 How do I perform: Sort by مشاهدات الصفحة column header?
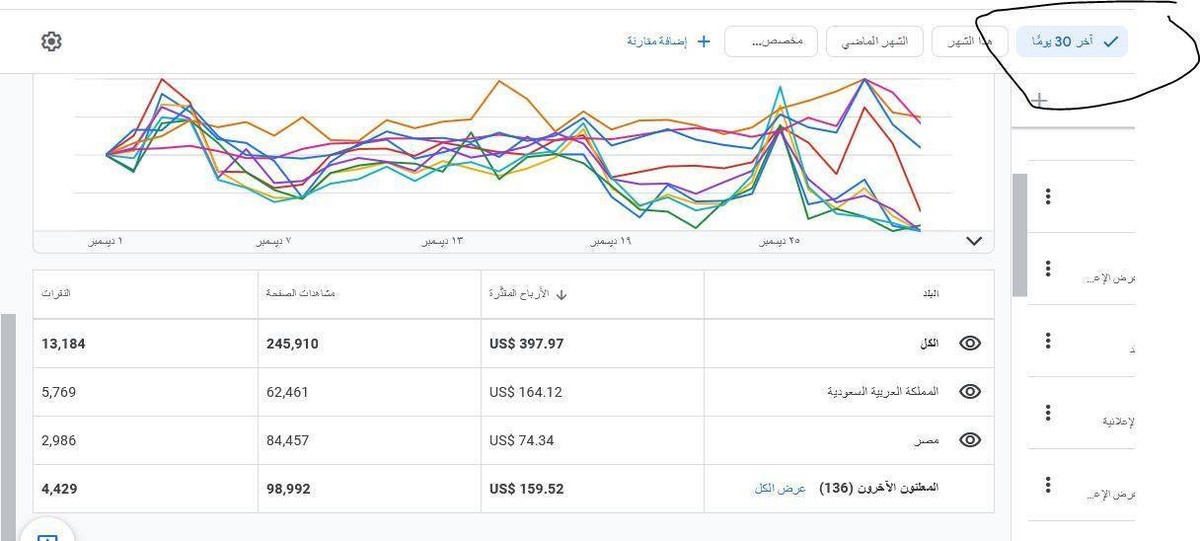[x=293, y=294]
